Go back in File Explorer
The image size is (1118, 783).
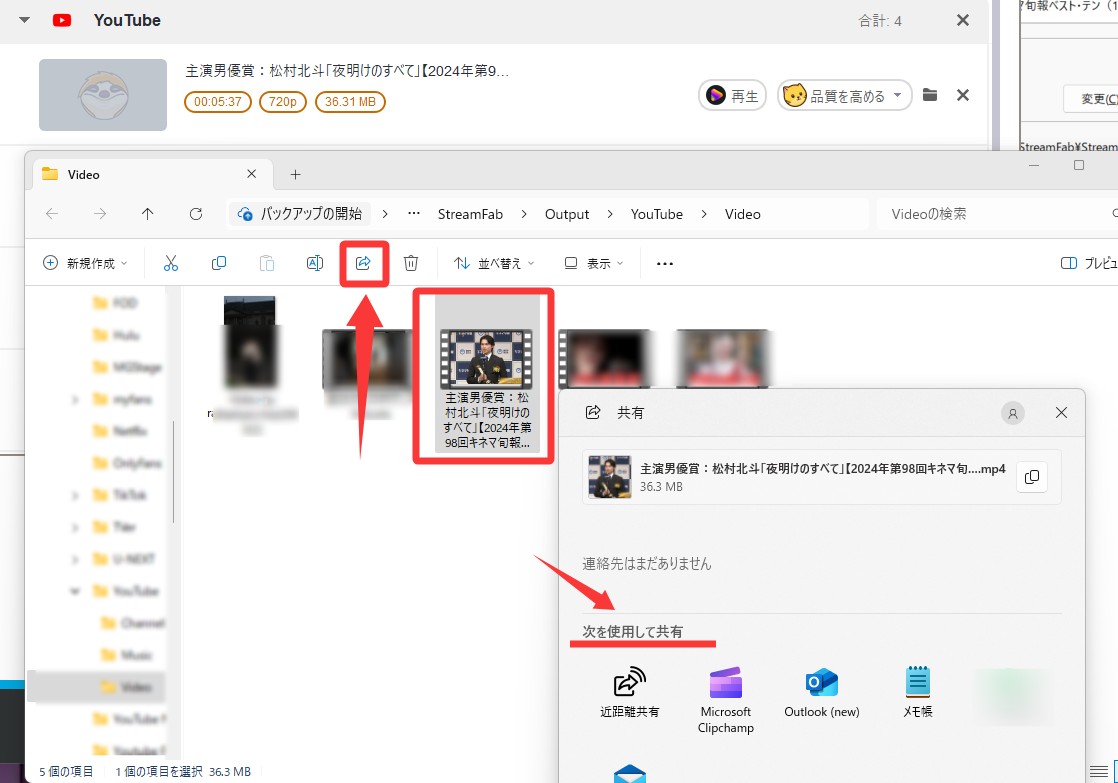tap(52, 214)
